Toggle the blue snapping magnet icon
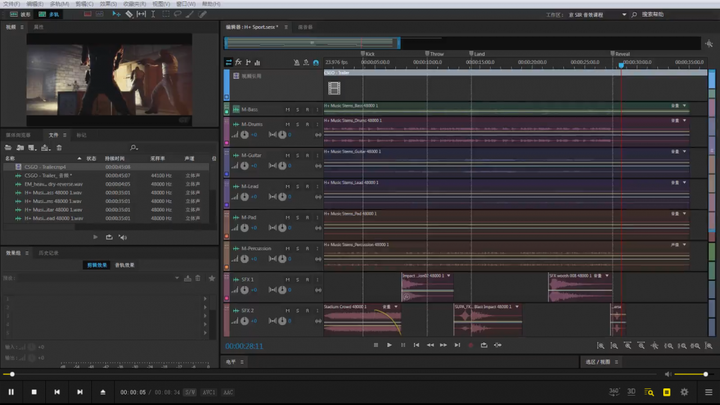720x405 pixels. click(316, 62)
